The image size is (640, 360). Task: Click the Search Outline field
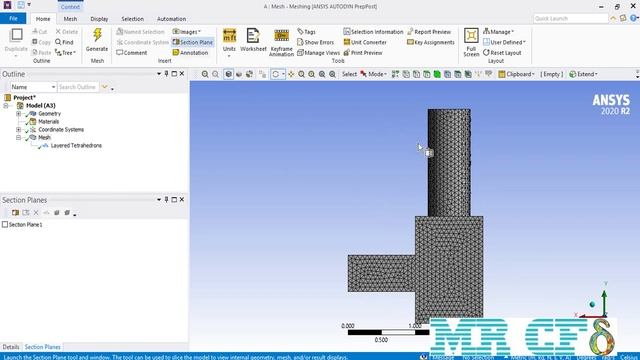78,87
